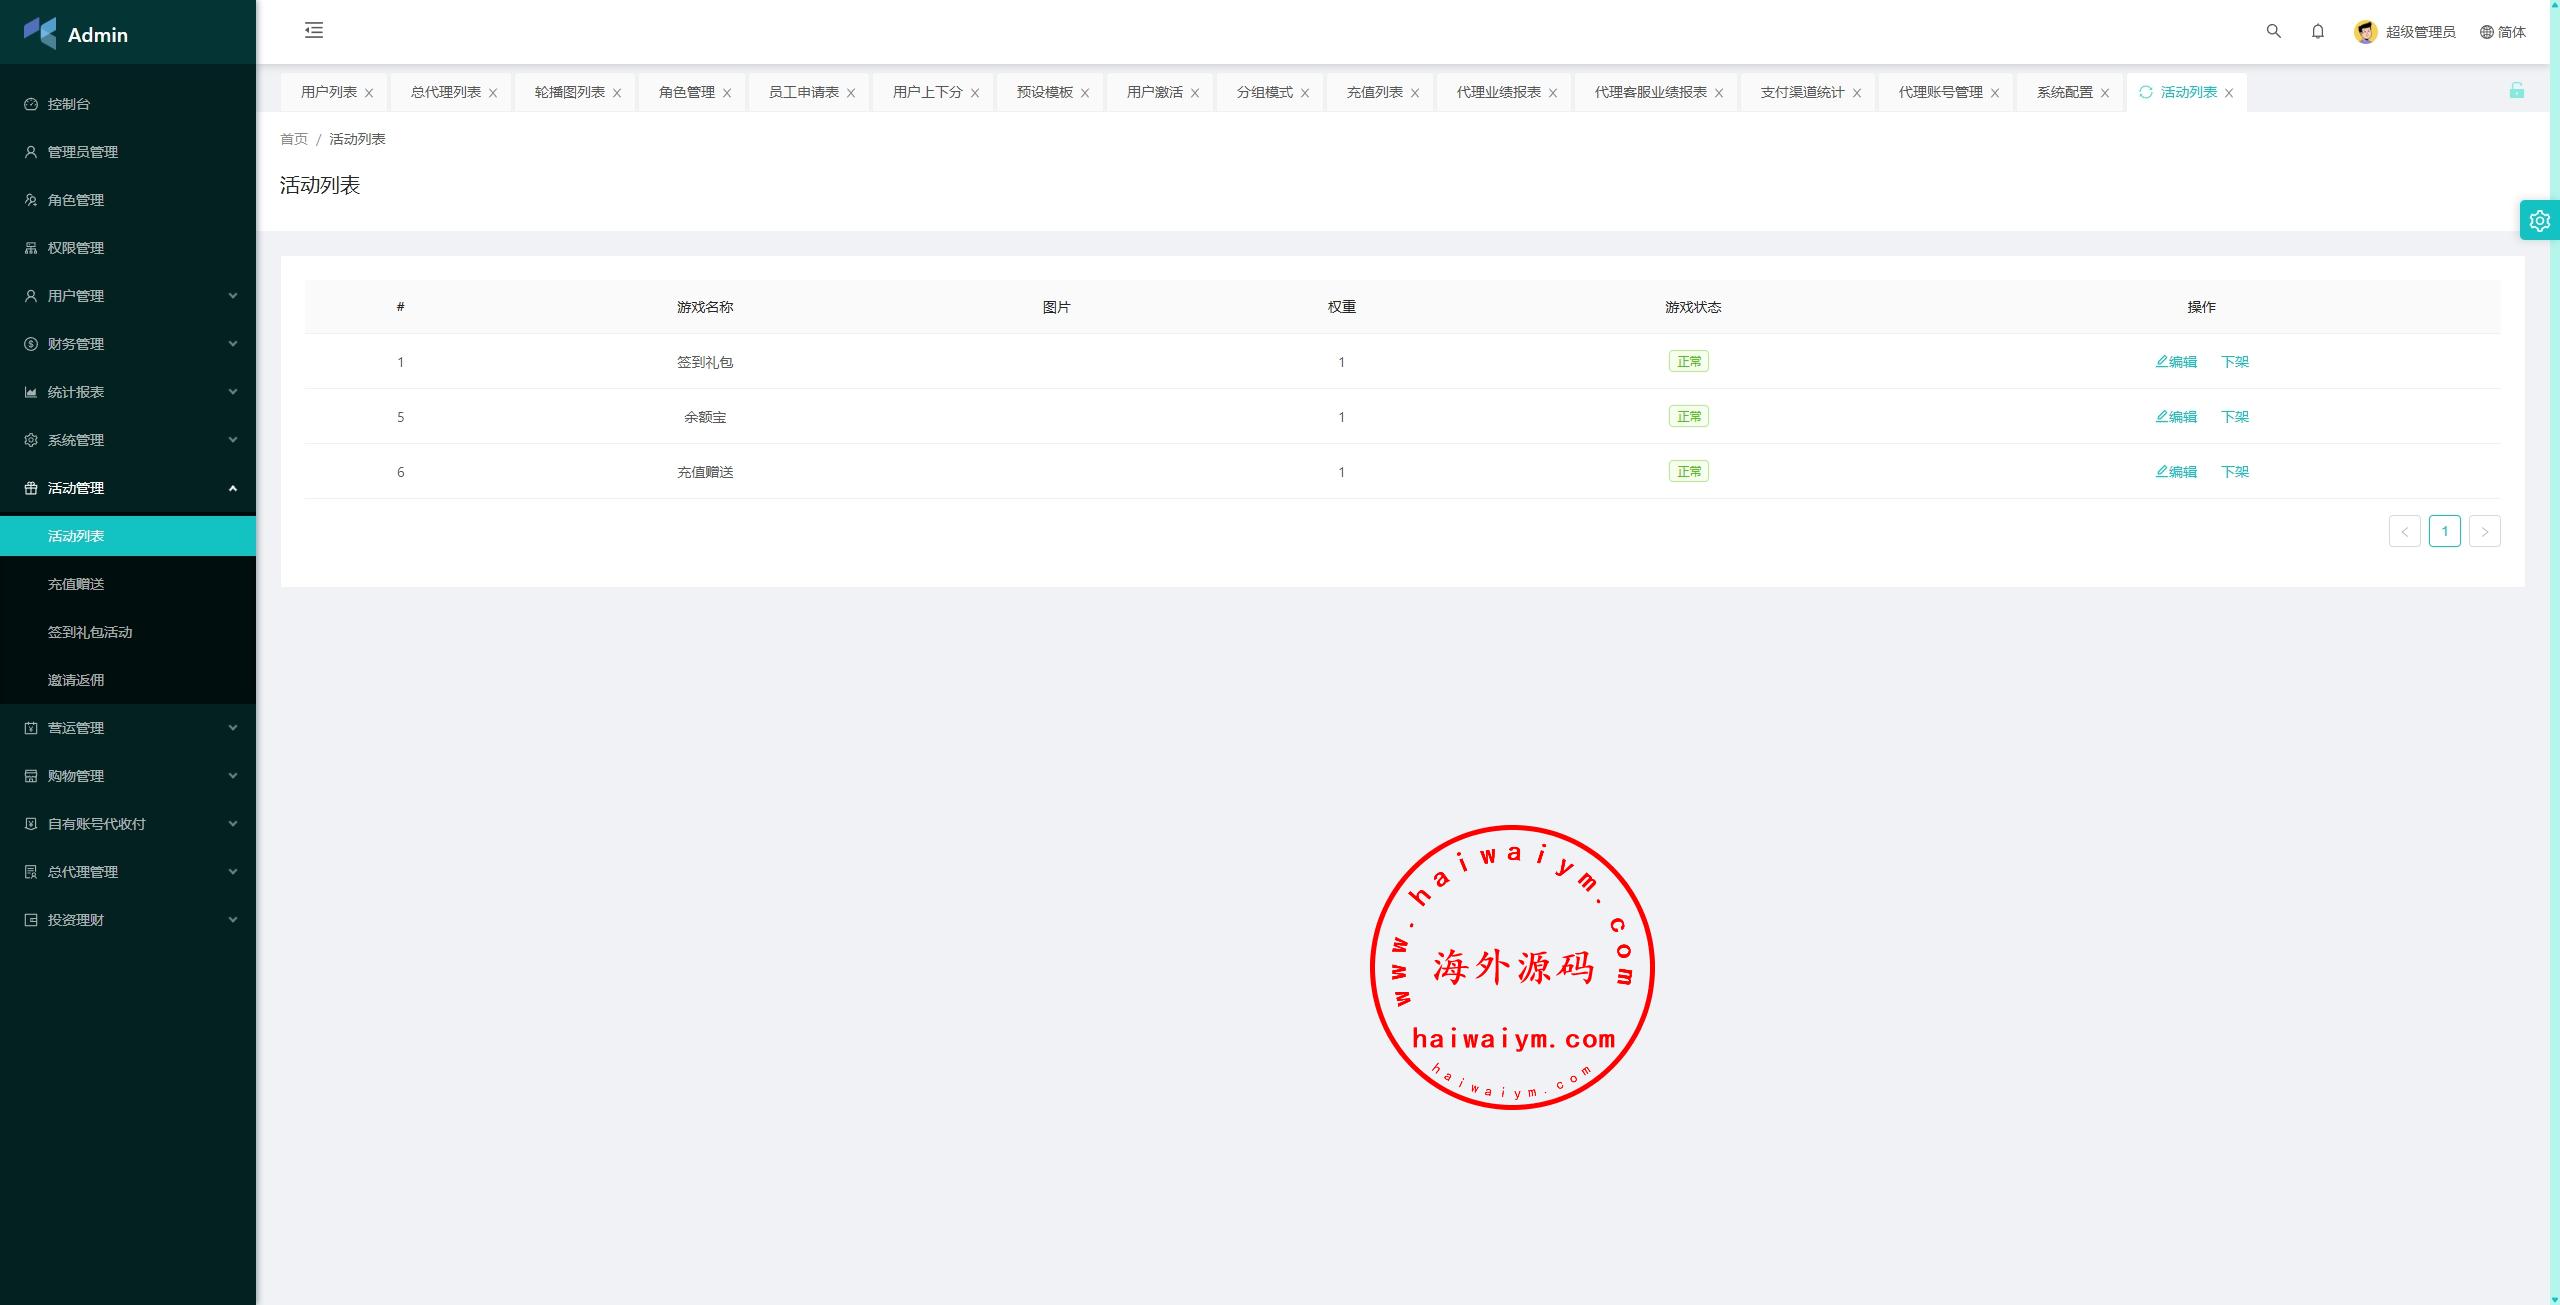Screen dimensions: 2560x1305
Task: Click the super admin avatar
Action: tap(2365, 32)
